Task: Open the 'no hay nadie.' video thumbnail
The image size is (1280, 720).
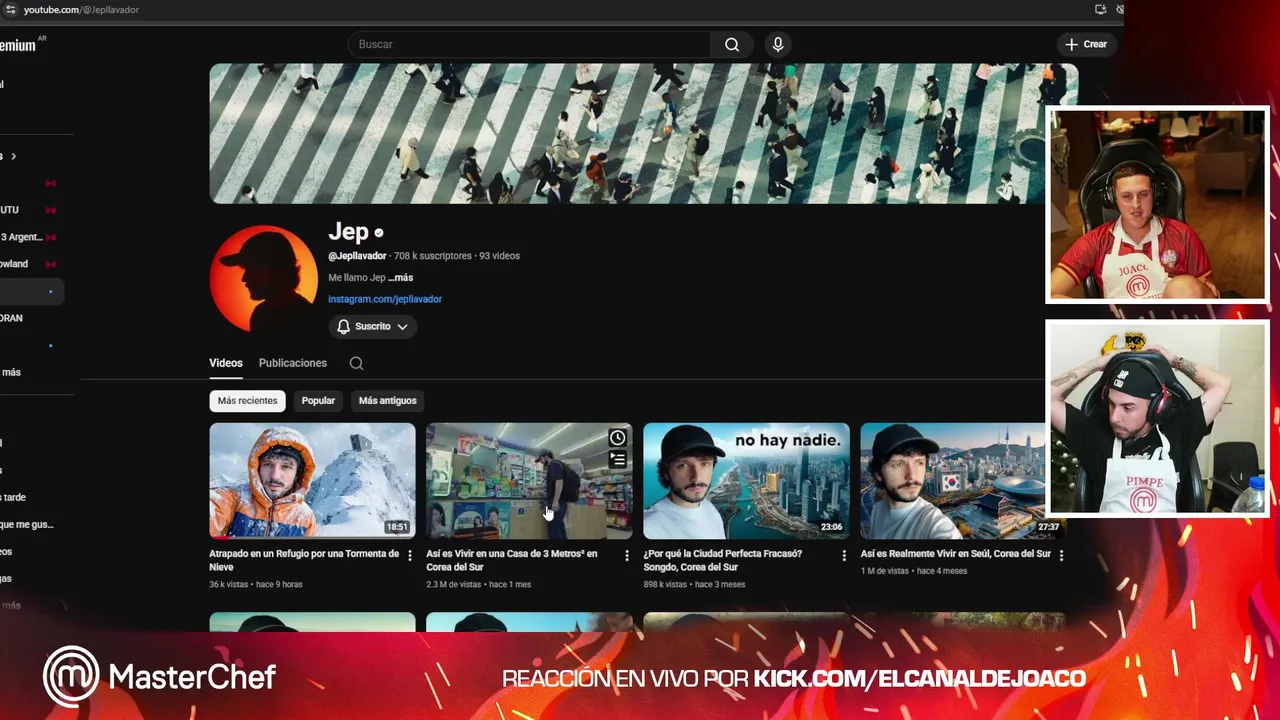Action: (x=746, y=481)
